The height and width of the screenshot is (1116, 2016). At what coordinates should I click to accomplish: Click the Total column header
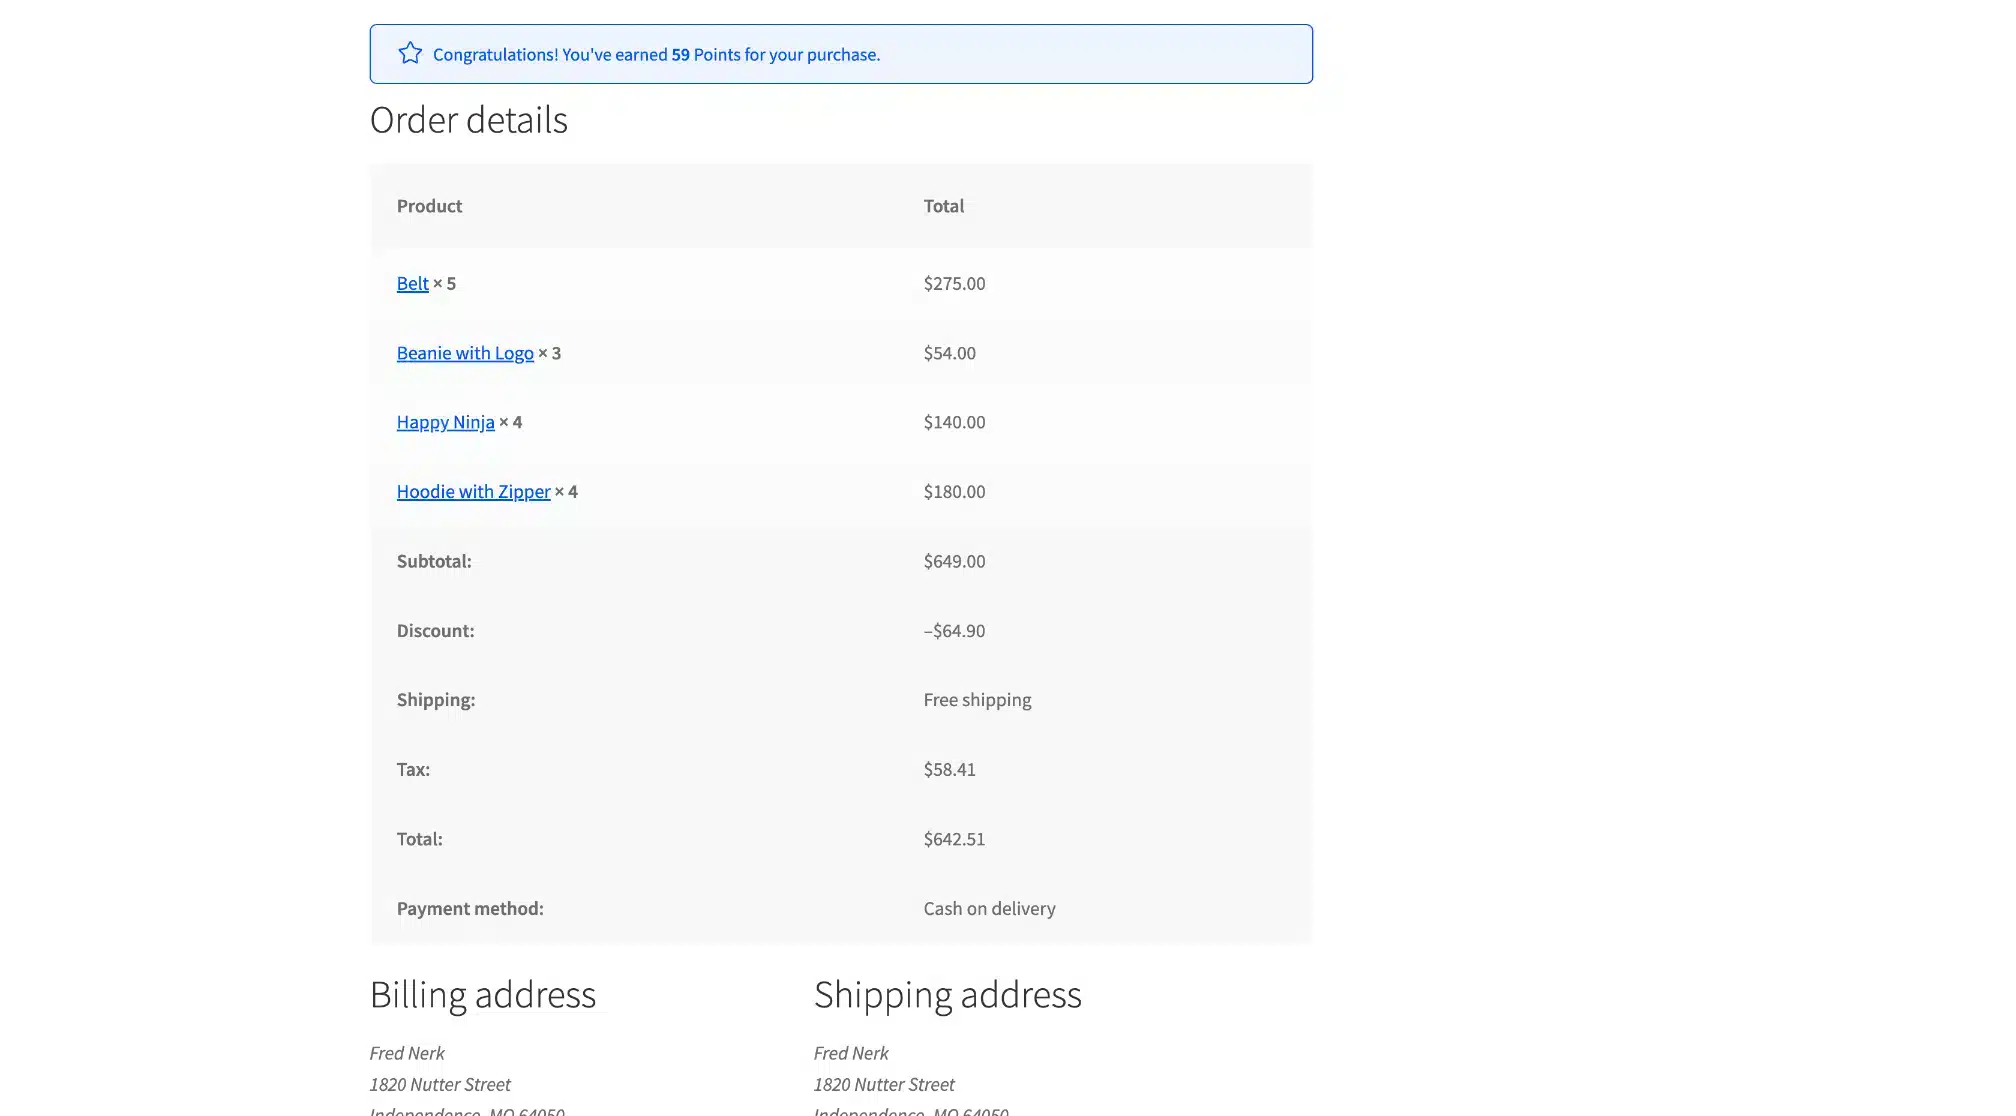943,206
